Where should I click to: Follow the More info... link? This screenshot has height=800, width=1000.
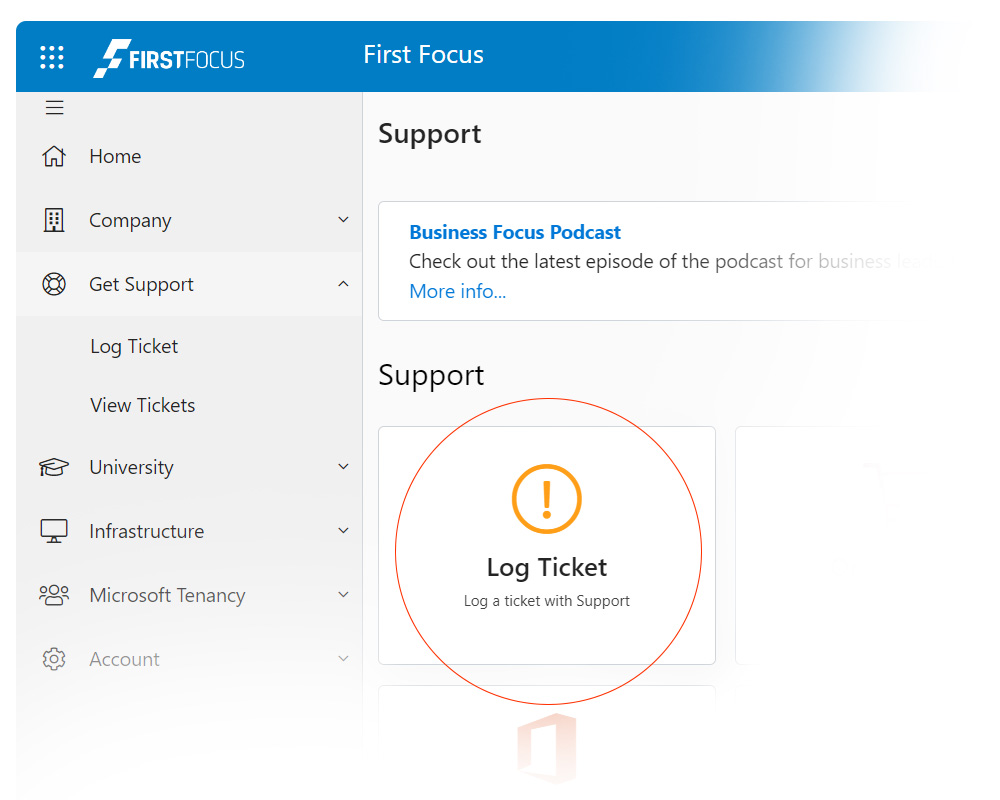pyautogui.click(x=457, y=291)
